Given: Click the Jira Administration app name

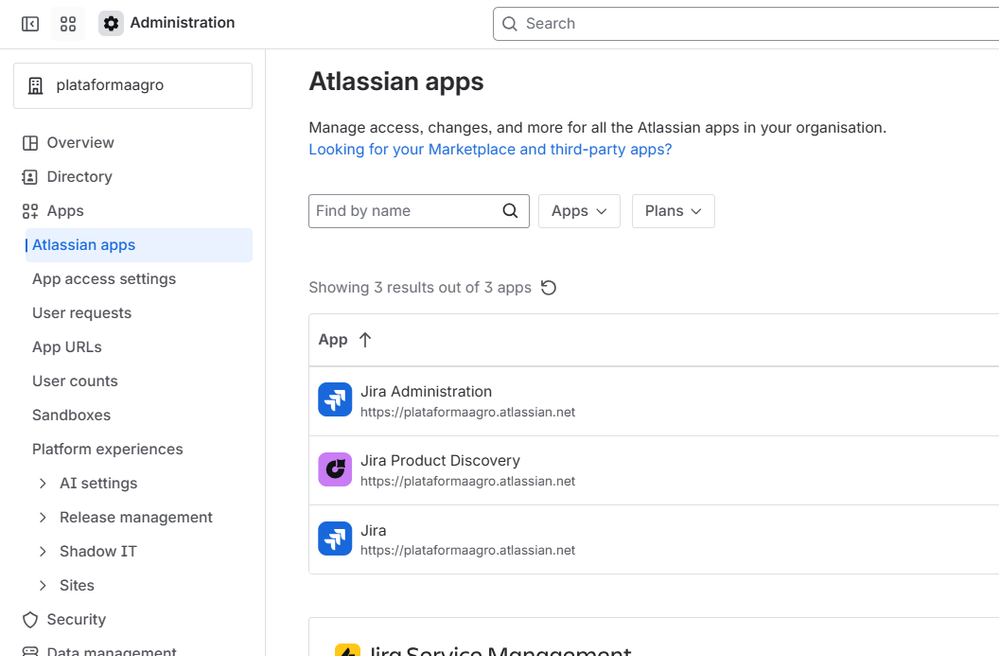Looking at the screenshot, I should click(426, 391).
